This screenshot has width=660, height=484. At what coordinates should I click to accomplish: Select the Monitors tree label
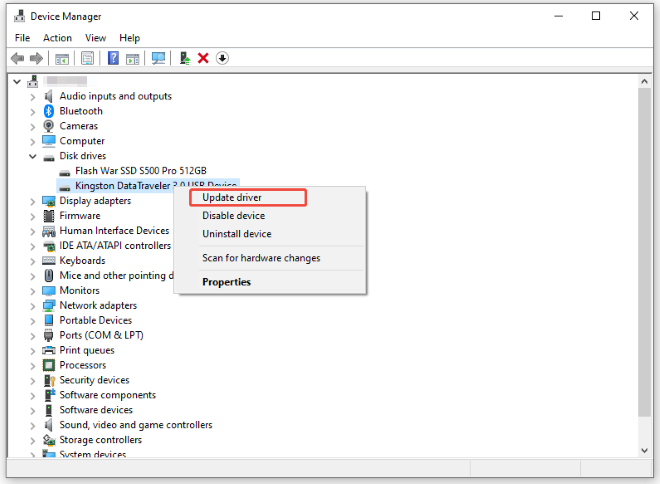tap(80, 290)
